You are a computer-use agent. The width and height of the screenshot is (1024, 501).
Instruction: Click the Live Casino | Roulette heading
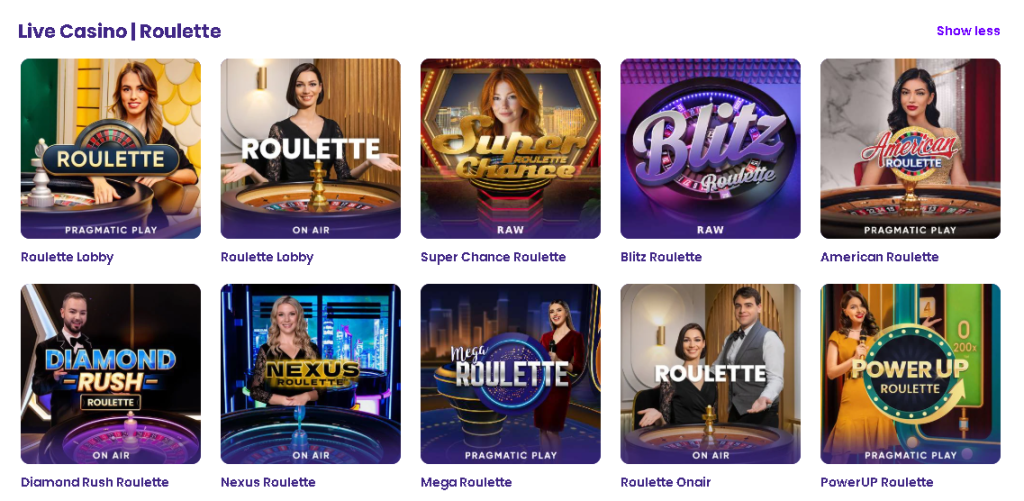pyautogui.click(x=119, y=31)
